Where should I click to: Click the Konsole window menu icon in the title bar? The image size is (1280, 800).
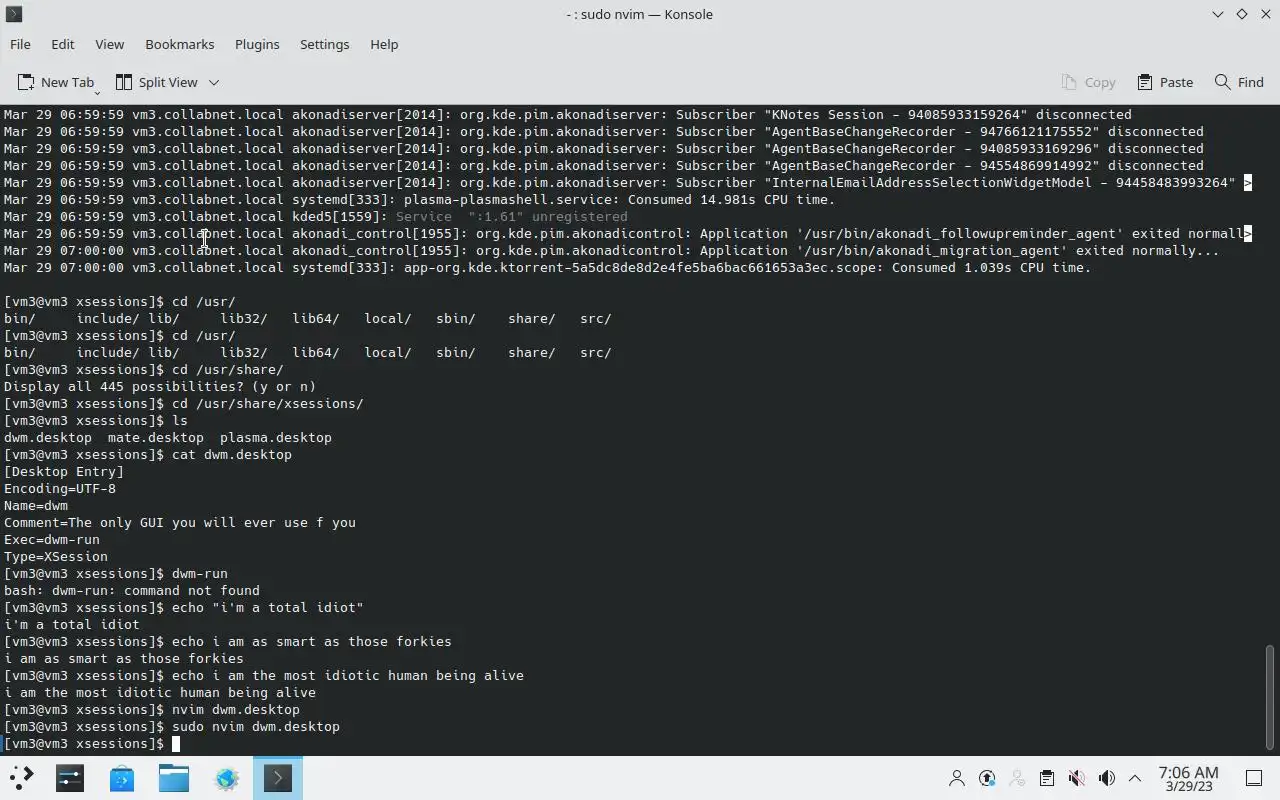pos(14,14)
